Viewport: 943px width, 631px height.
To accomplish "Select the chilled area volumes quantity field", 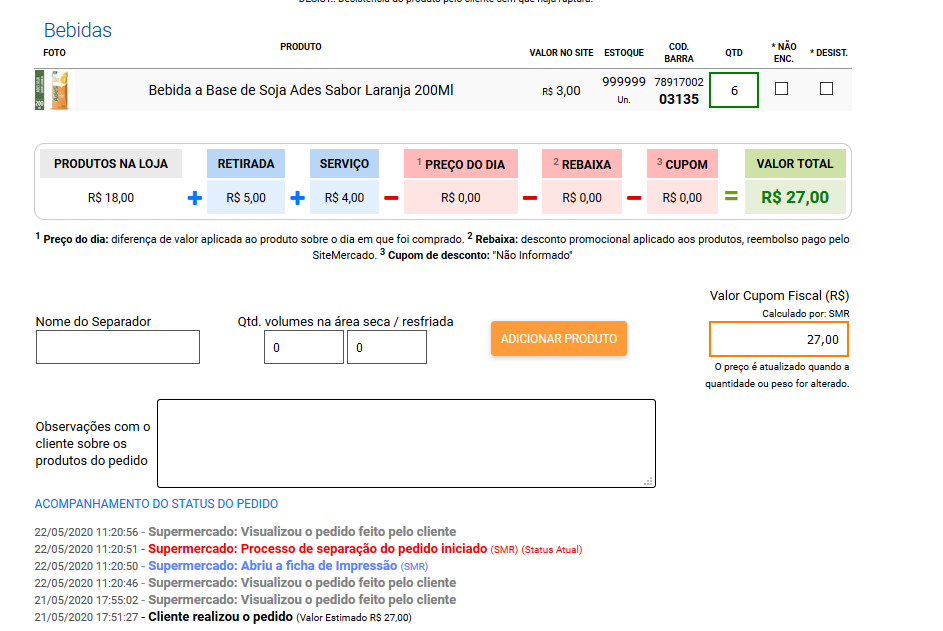I will pyautogui.click(x=387, y=347).
